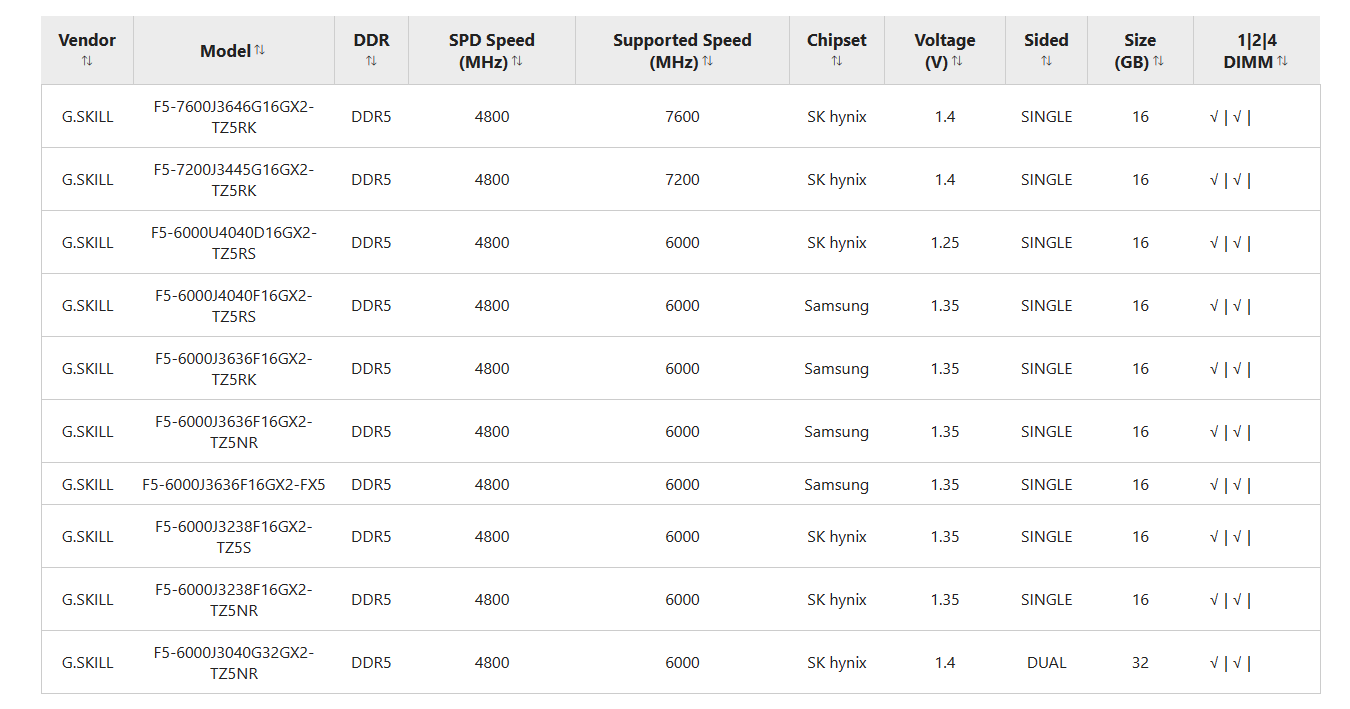
Task: Click supported speed value 7600
Action: [682, 117]
